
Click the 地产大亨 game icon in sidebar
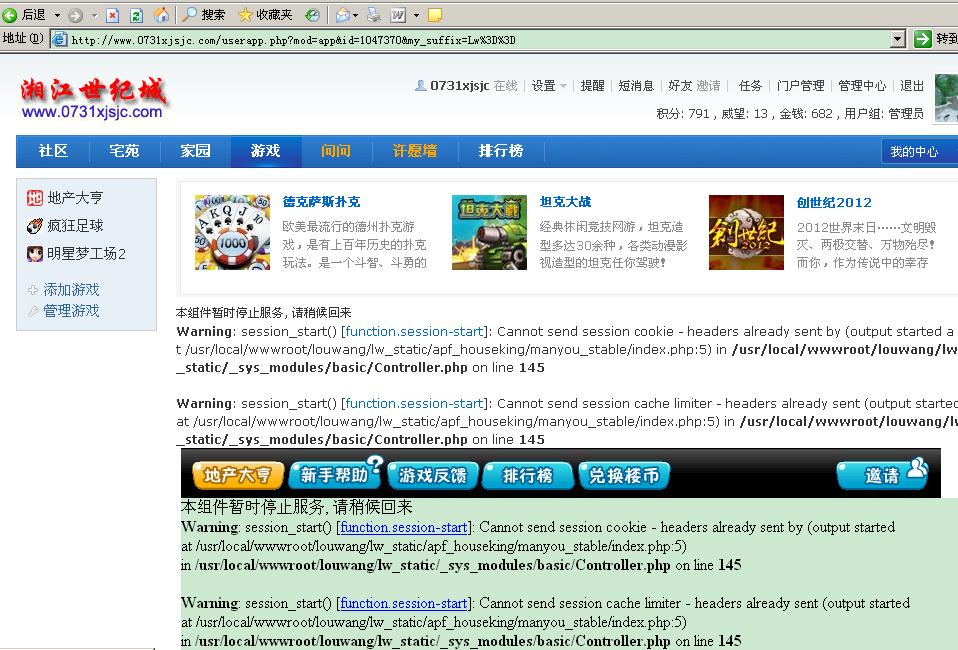[35, 198]
